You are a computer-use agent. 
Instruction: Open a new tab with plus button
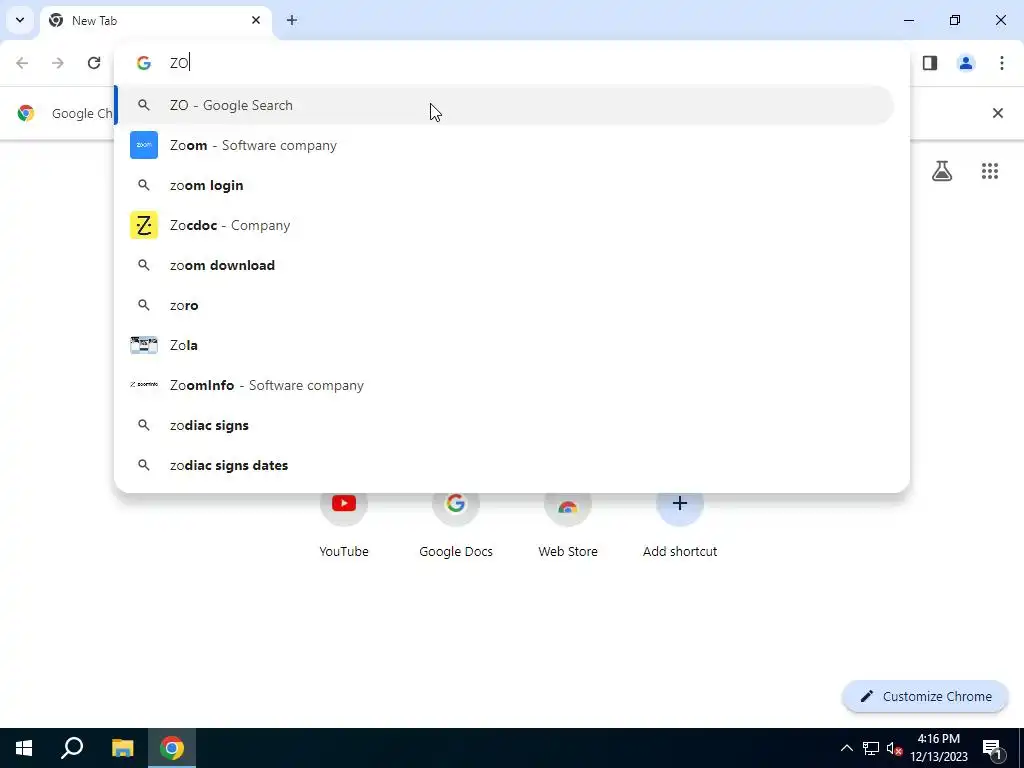[x=292, y=20]
